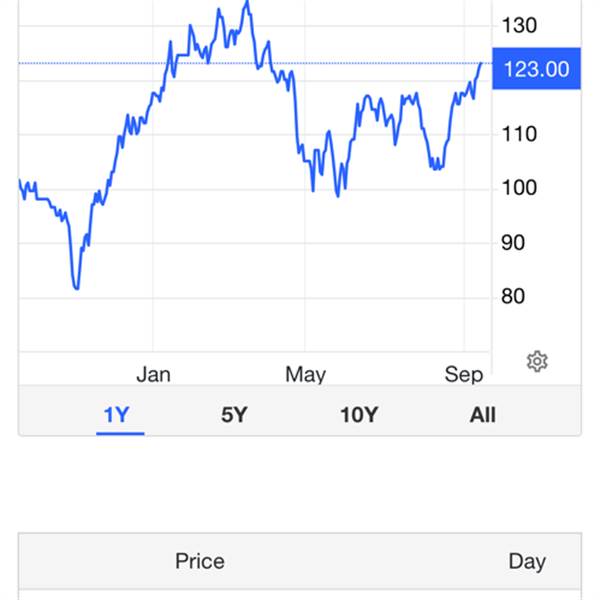Click the blue 123.00 current price tag

tap(536, 69)
